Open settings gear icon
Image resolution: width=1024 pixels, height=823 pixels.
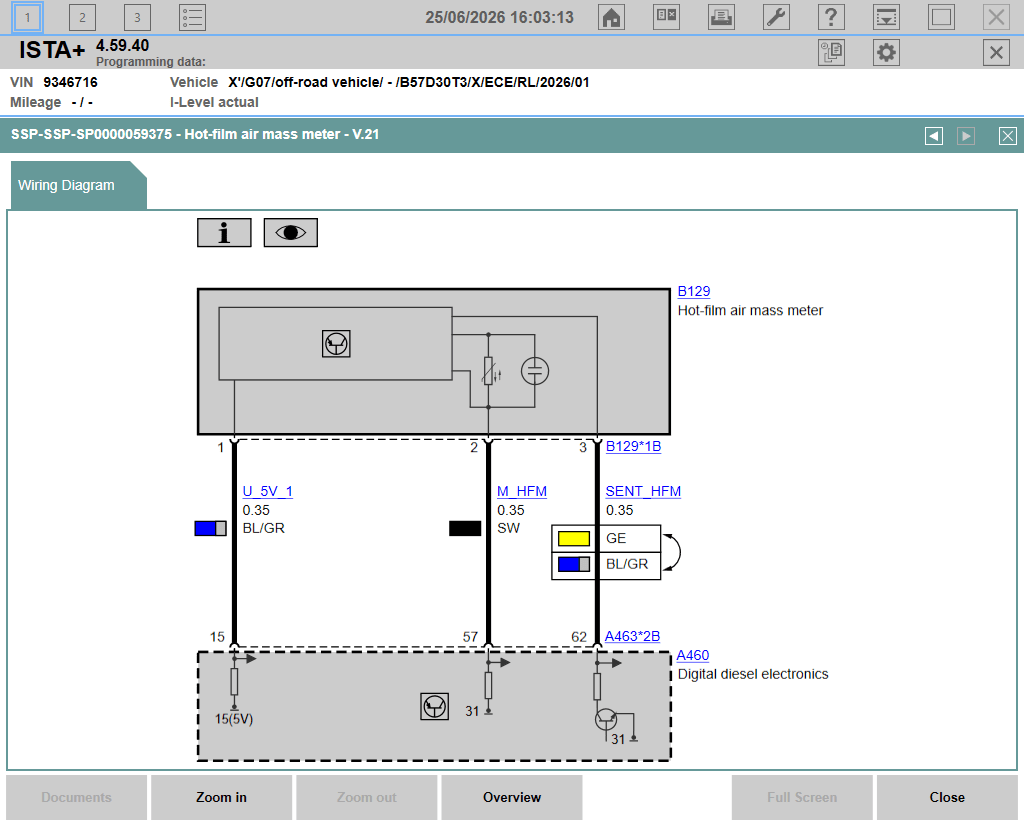(886, 52)
